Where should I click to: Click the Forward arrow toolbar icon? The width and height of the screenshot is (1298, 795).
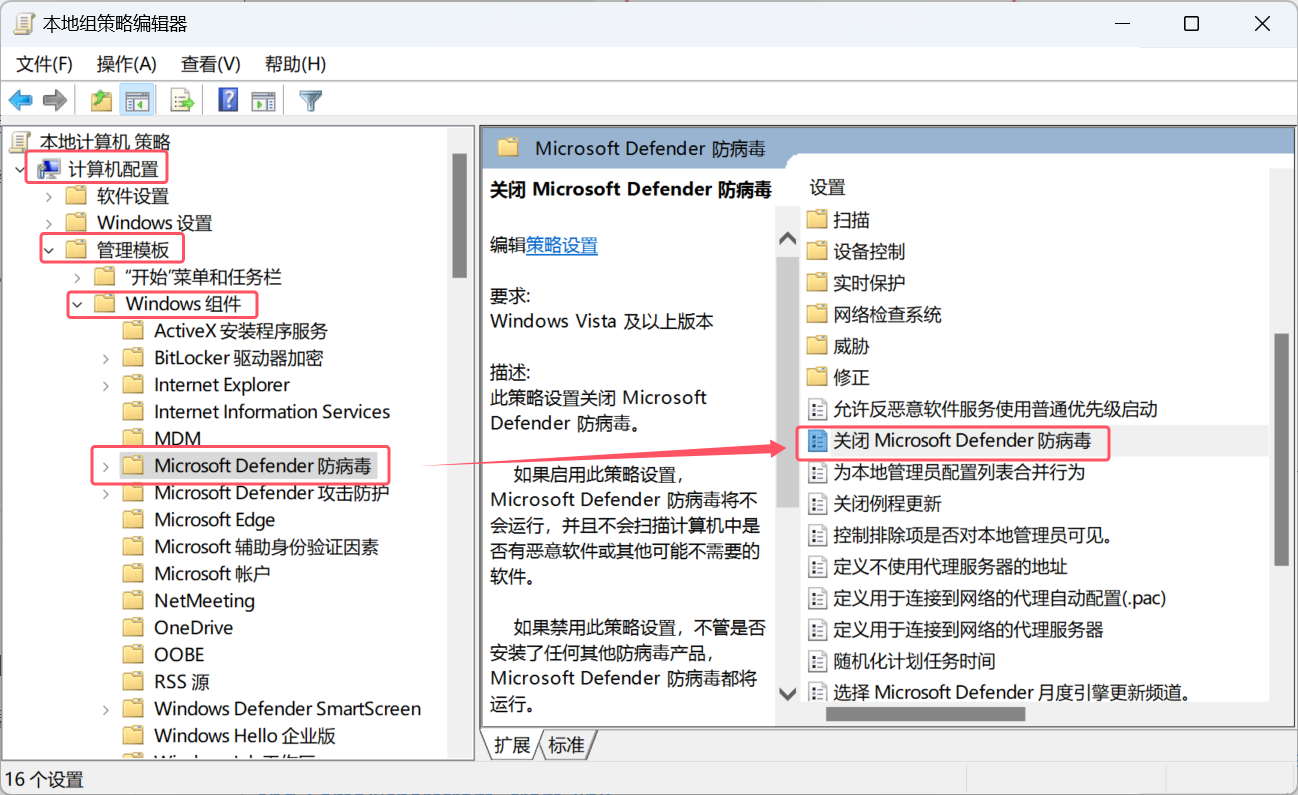click(x=55, y=100)
